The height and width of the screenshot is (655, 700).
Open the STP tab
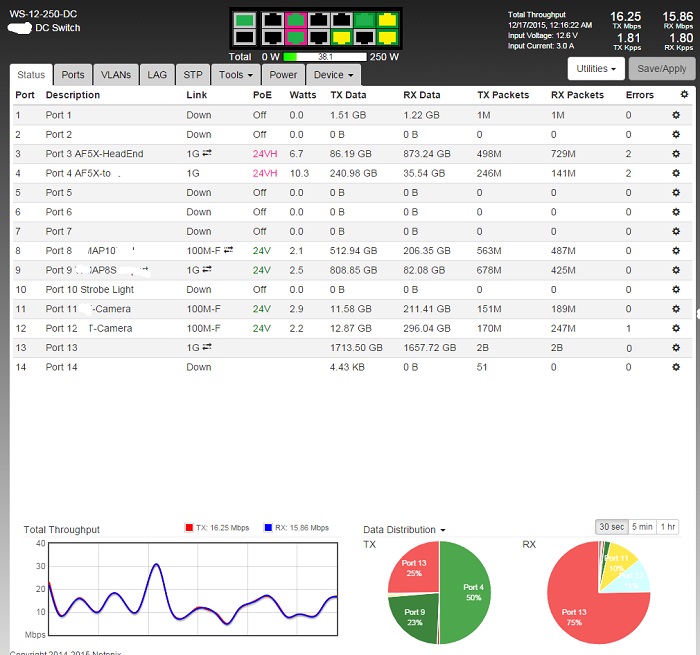(x=193, y=75)
